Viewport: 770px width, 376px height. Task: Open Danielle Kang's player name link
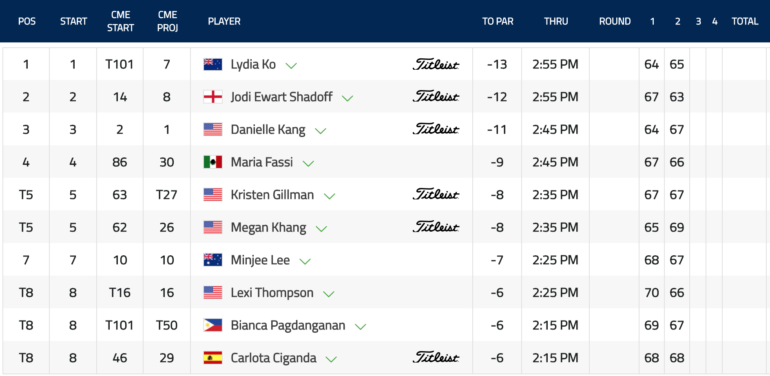coord(268,130)
